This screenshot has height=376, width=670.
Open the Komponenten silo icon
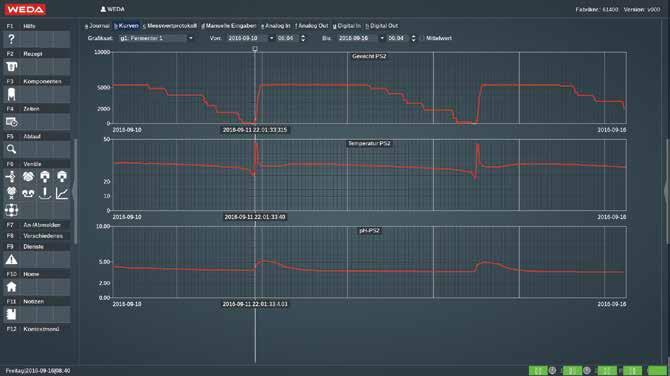12,94
